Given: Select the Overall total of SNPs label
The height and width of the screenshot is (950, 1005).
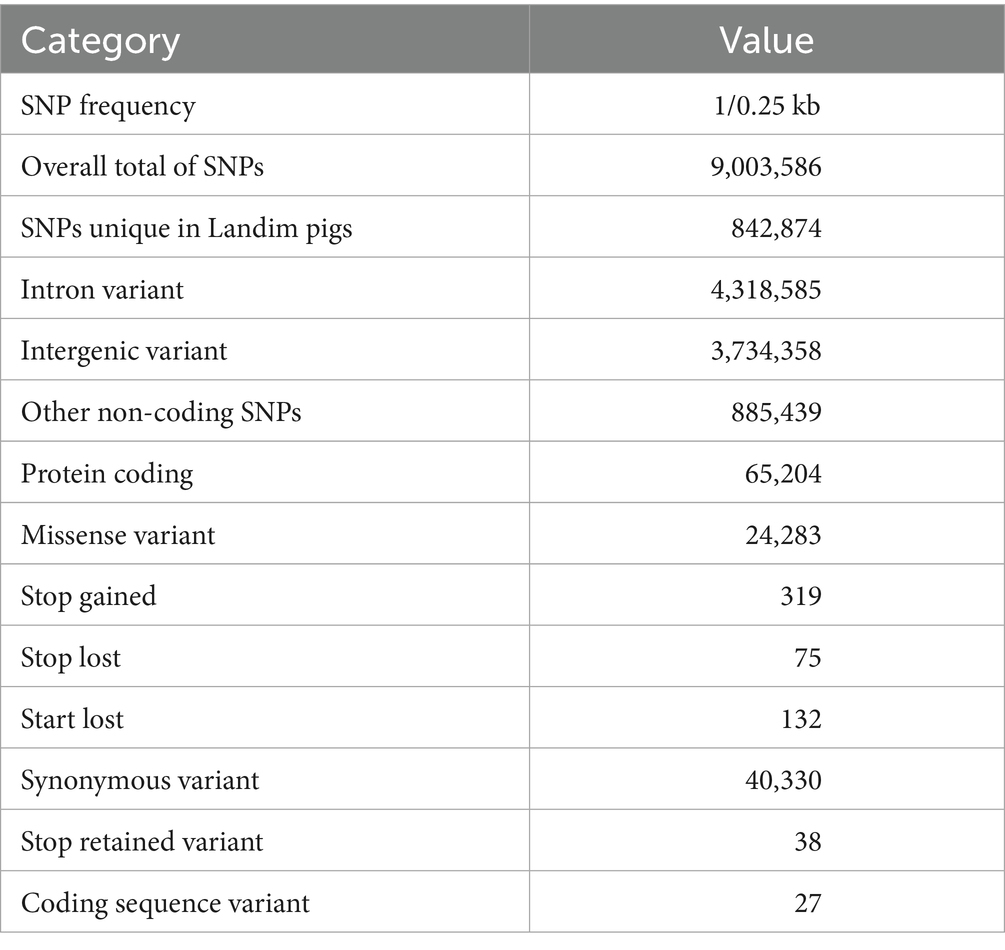Looking at the screenshot, I should (142, 167).
